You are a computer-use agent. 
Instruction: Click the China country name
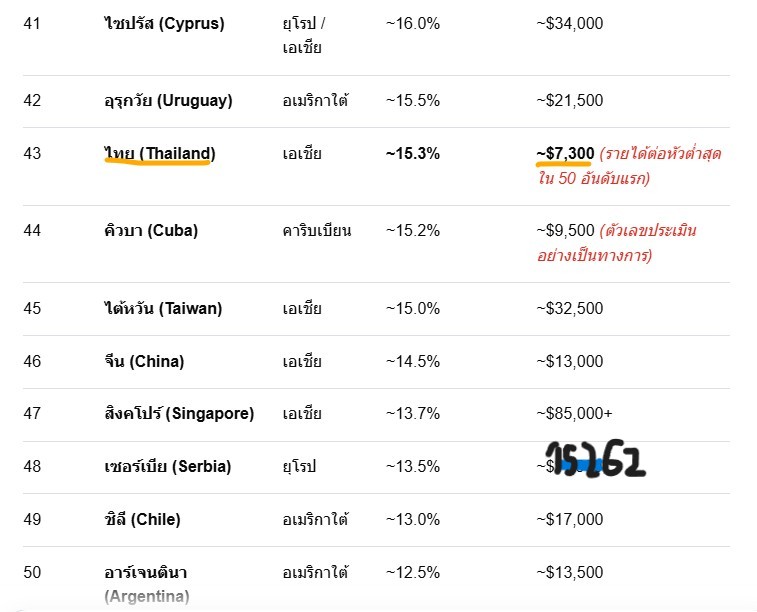(x=144, y=361)
